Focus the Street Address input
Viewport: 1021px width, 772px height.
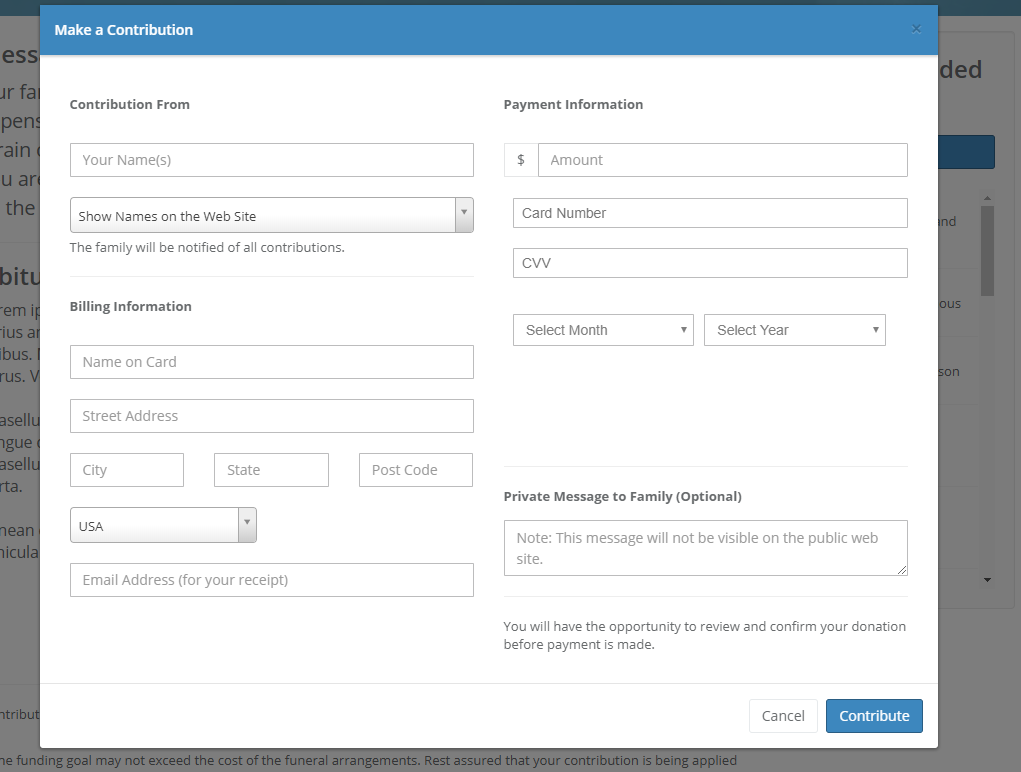(x=271, y=416)
